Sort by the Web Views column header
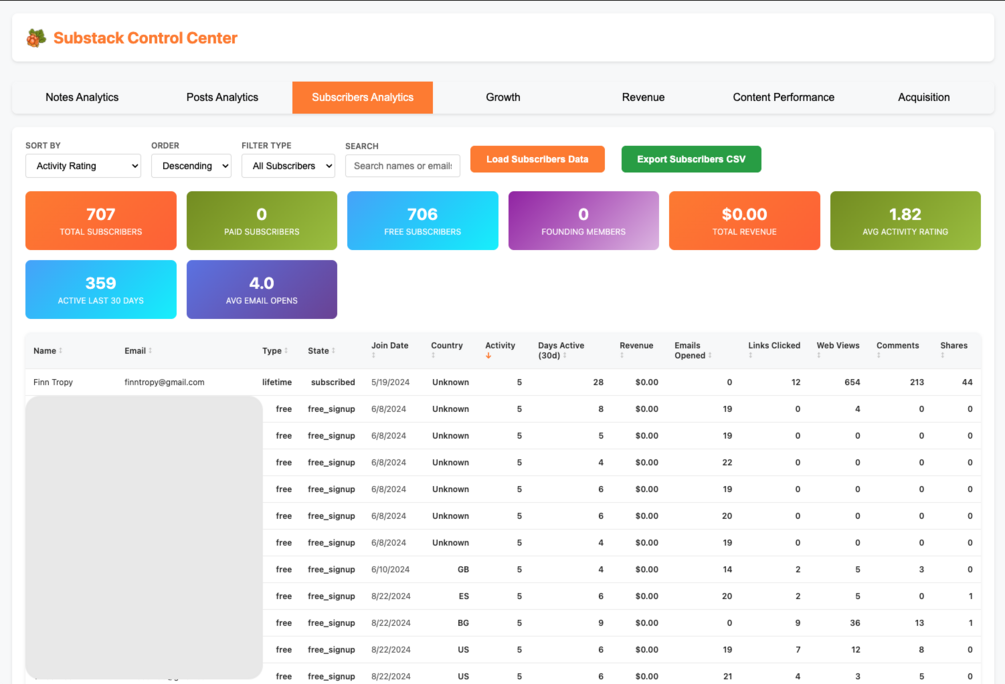Screen dimensions: 1005x684 [838, 349]
